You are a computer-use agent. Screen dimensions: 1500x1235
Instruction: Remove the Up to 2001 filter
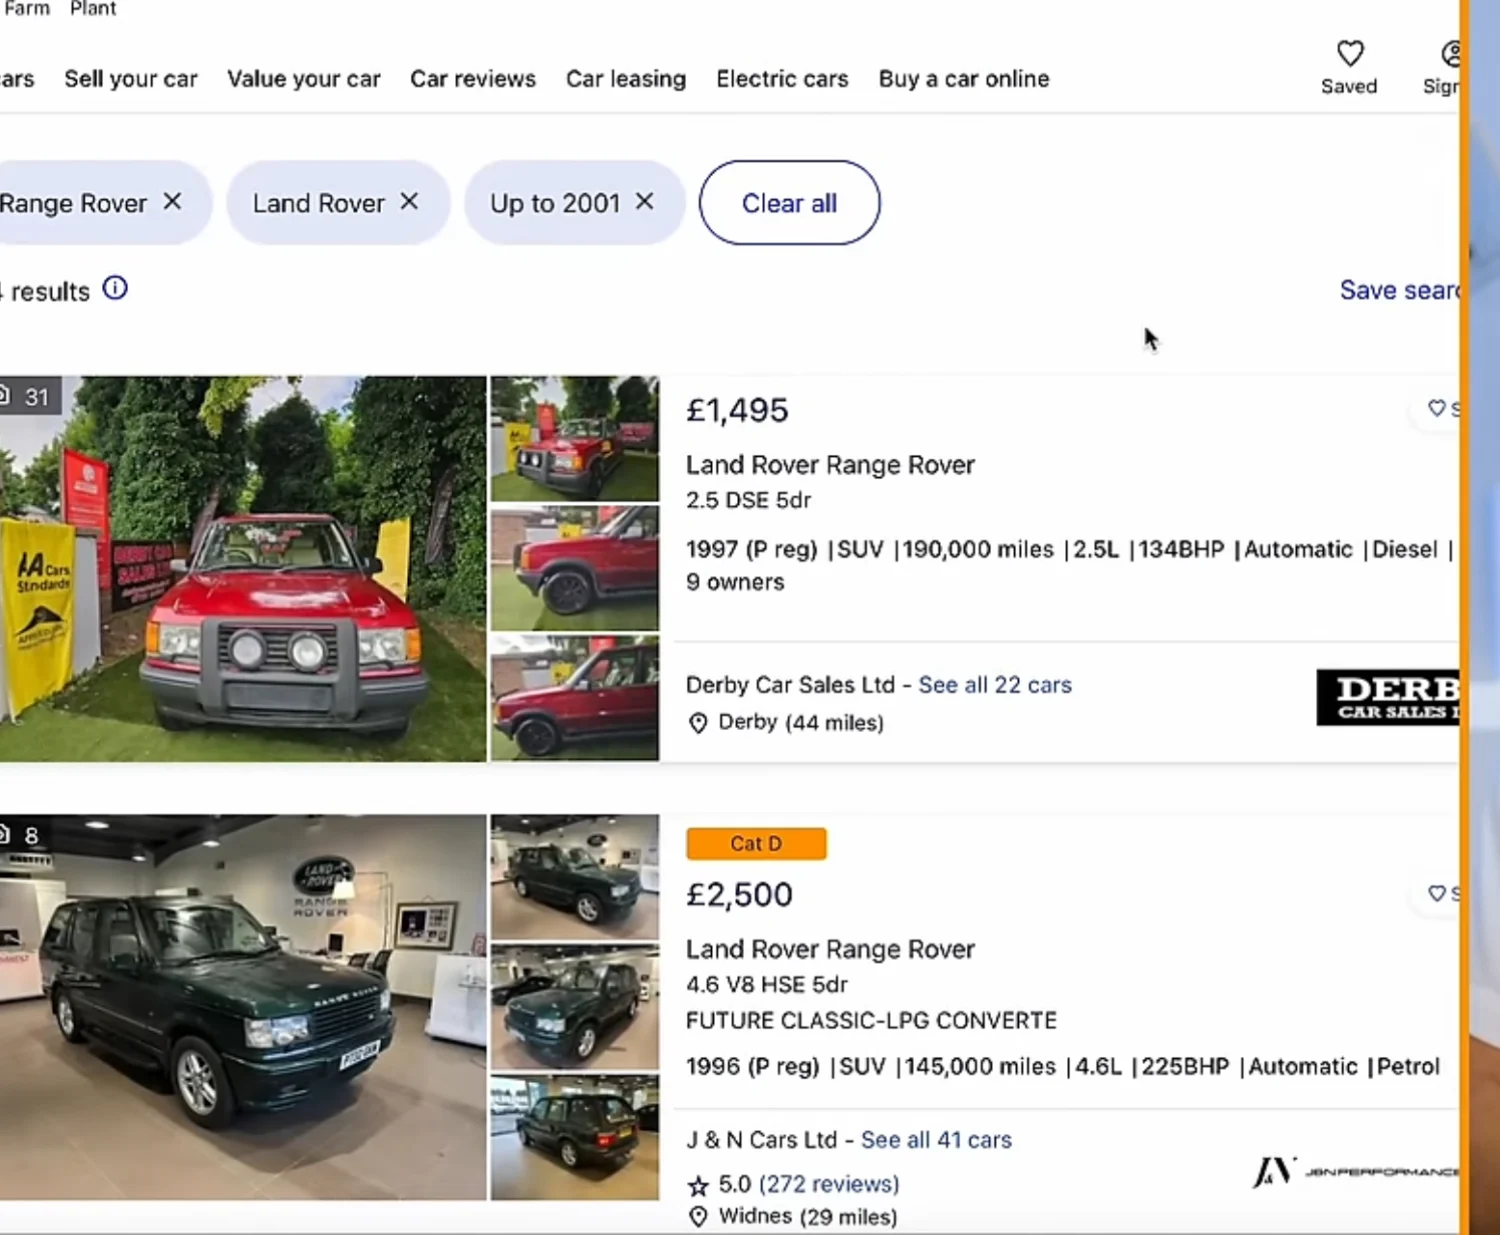tap(645, 201)
